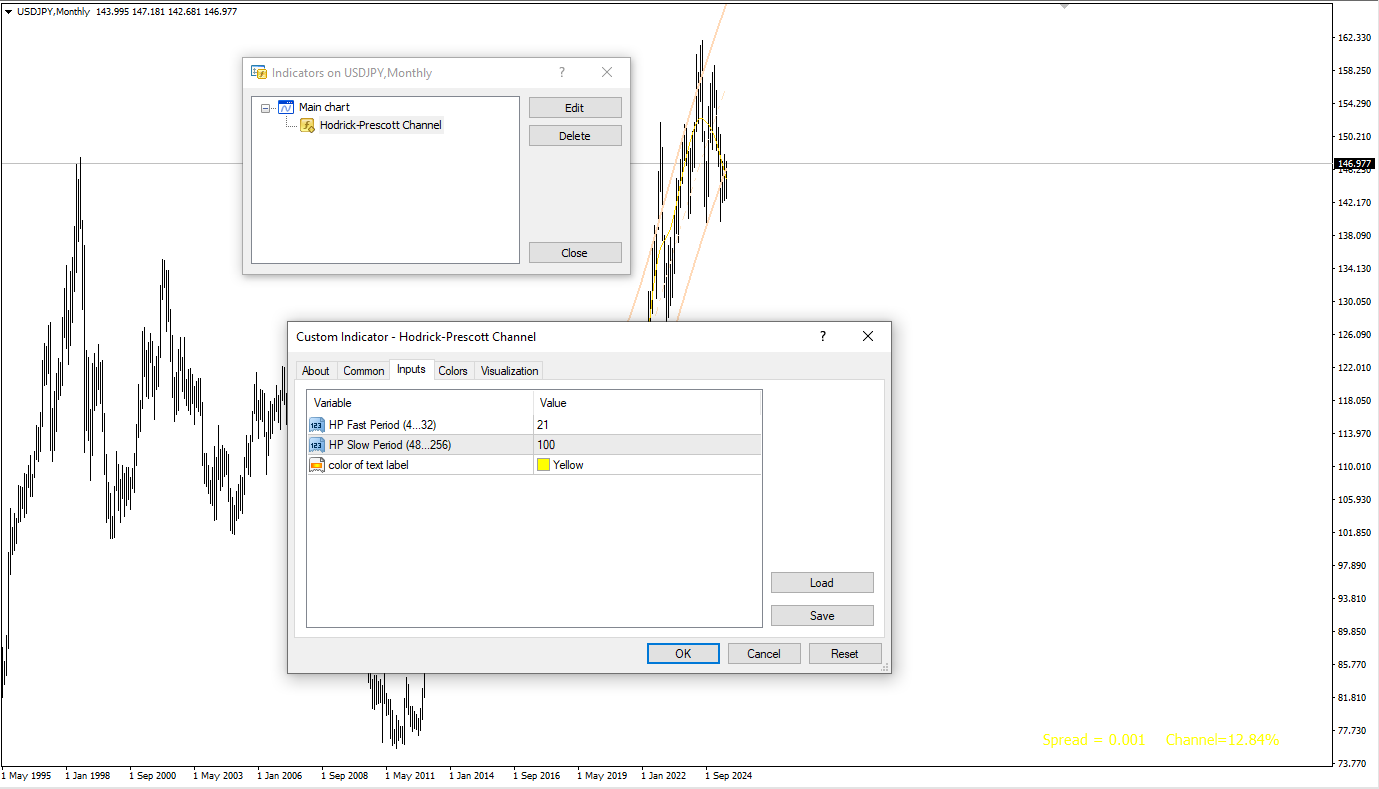Image resolution: width=1379 pixels, height=789 pixels.
Task: Click the Main chart icon in indicators tree
Action: coord(285,107)
